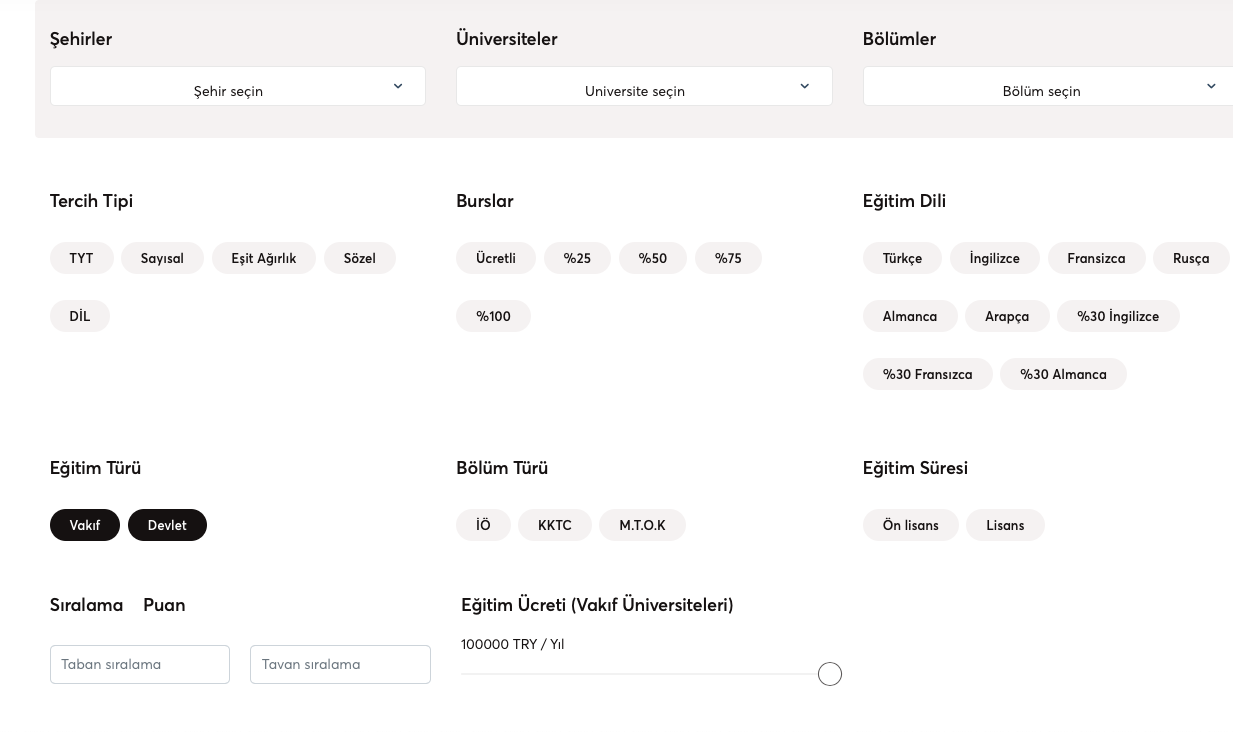Select the Lisans education duration
This screenshot has width=1233, height=732.
[x=1005, y=525]
